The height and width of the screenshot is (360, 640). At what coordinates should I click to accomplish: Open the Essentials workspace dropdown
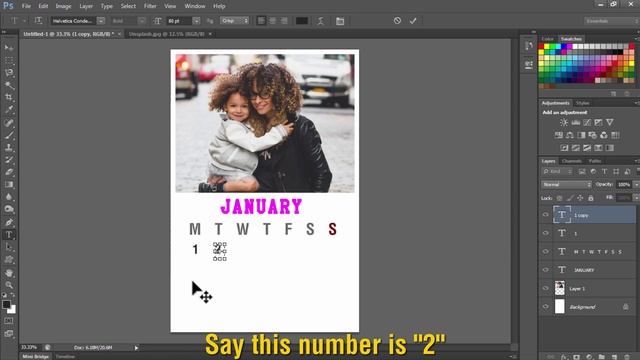tap(611, 21)
